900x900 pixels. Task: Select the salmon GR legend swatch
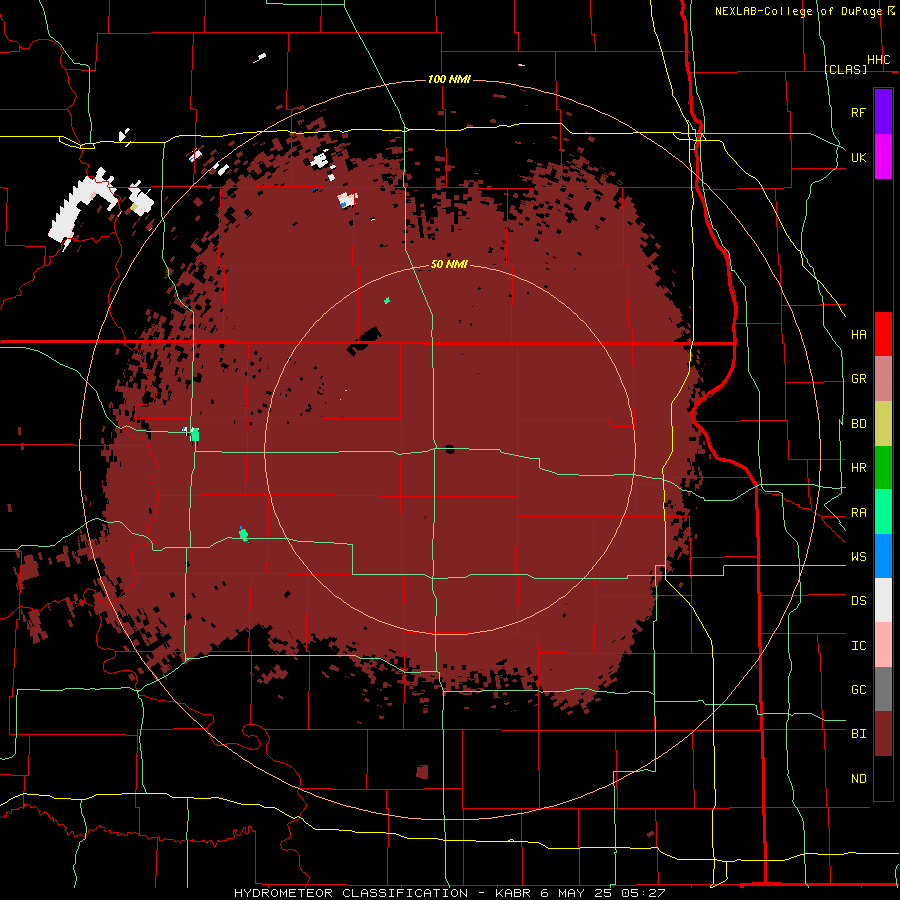[883, 379]
